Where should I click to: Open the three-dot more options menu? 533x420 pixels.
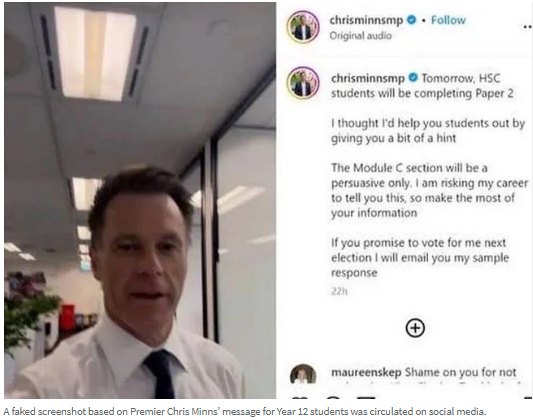point(528,27)
